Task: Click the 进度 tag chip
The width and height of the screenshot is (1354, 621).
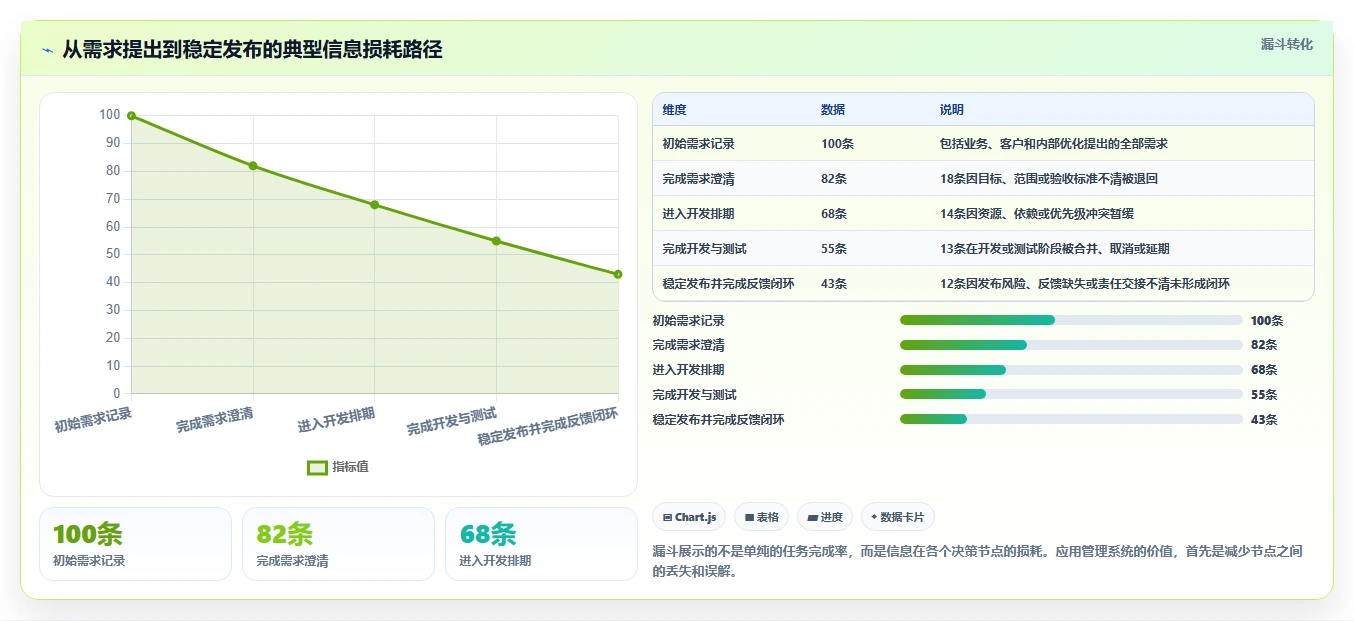Action: (x=825, y=517)
